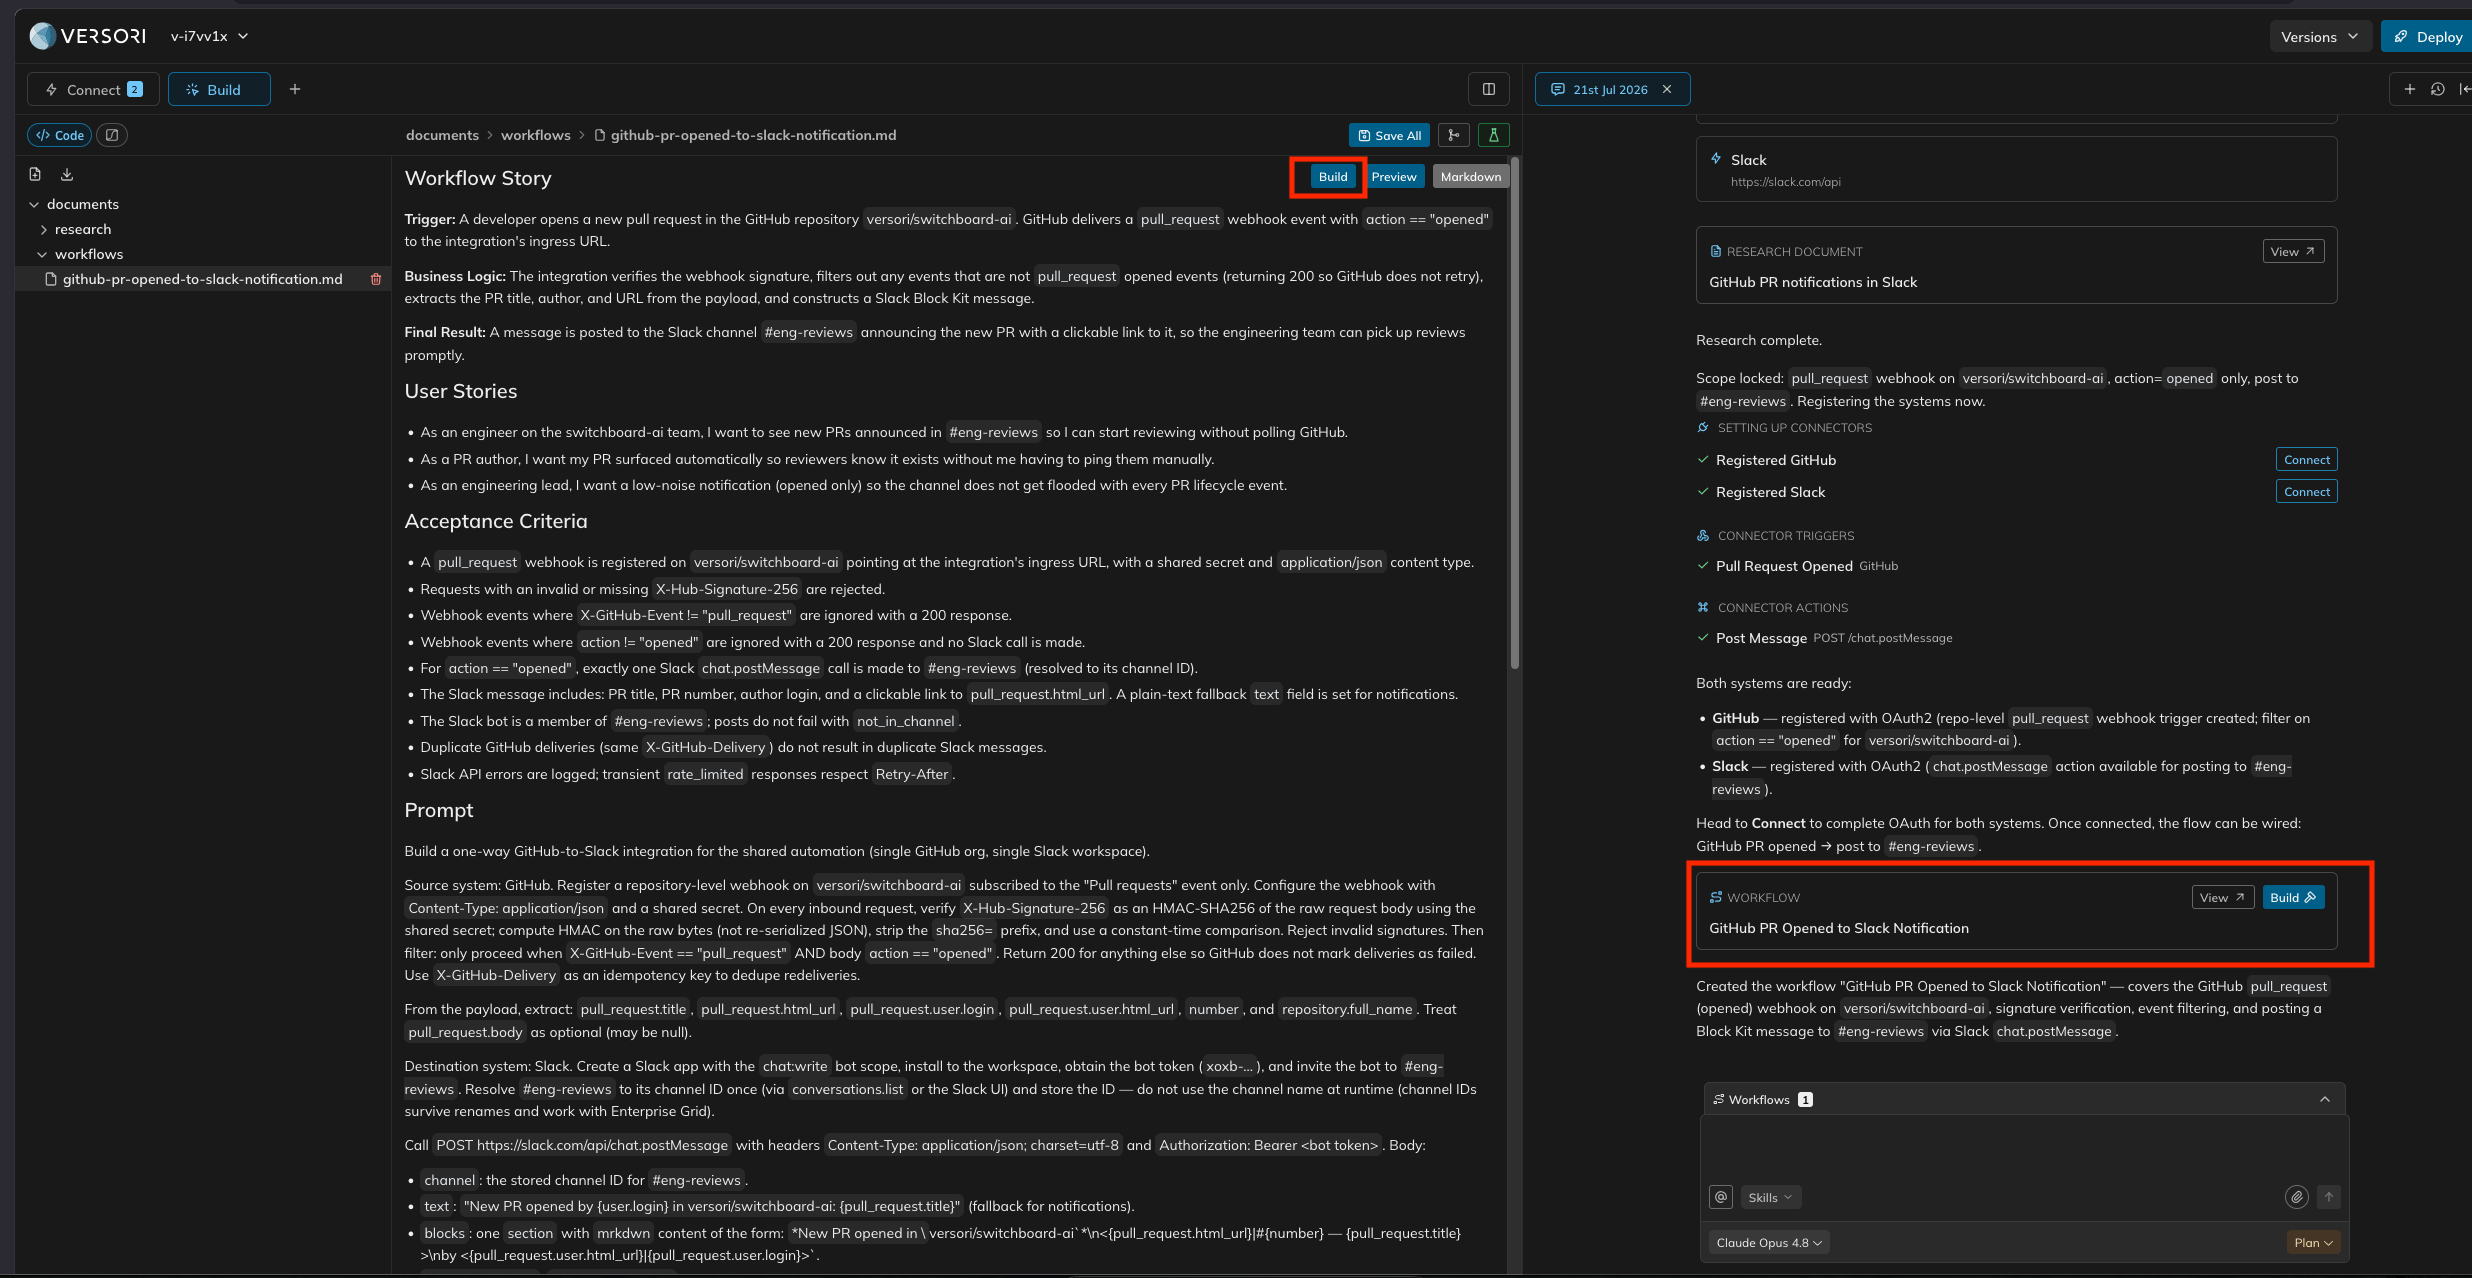Click the Connector Triggers icon

pyautogui.click(x=1703, y=536)
